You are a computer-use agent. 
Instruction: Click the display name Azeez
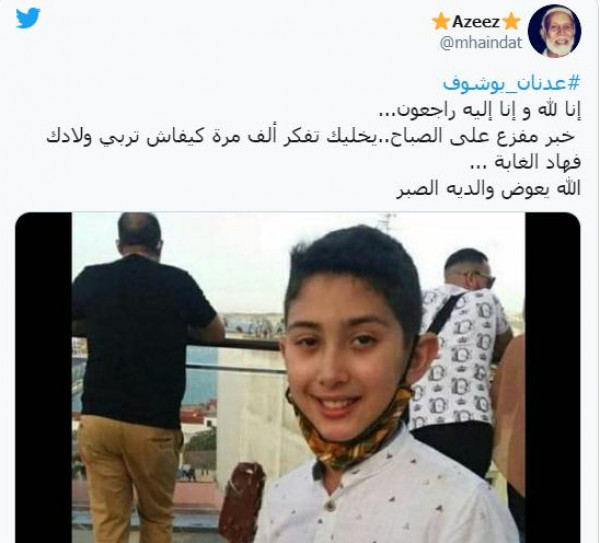coord(476,22)
